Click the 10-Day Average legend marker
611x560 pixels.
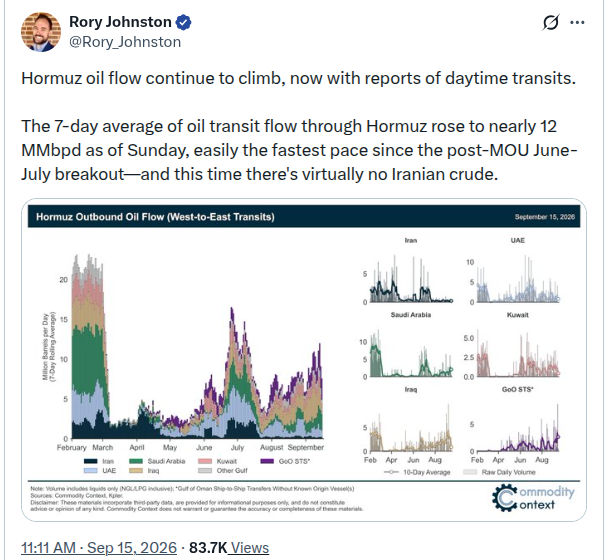391,472
